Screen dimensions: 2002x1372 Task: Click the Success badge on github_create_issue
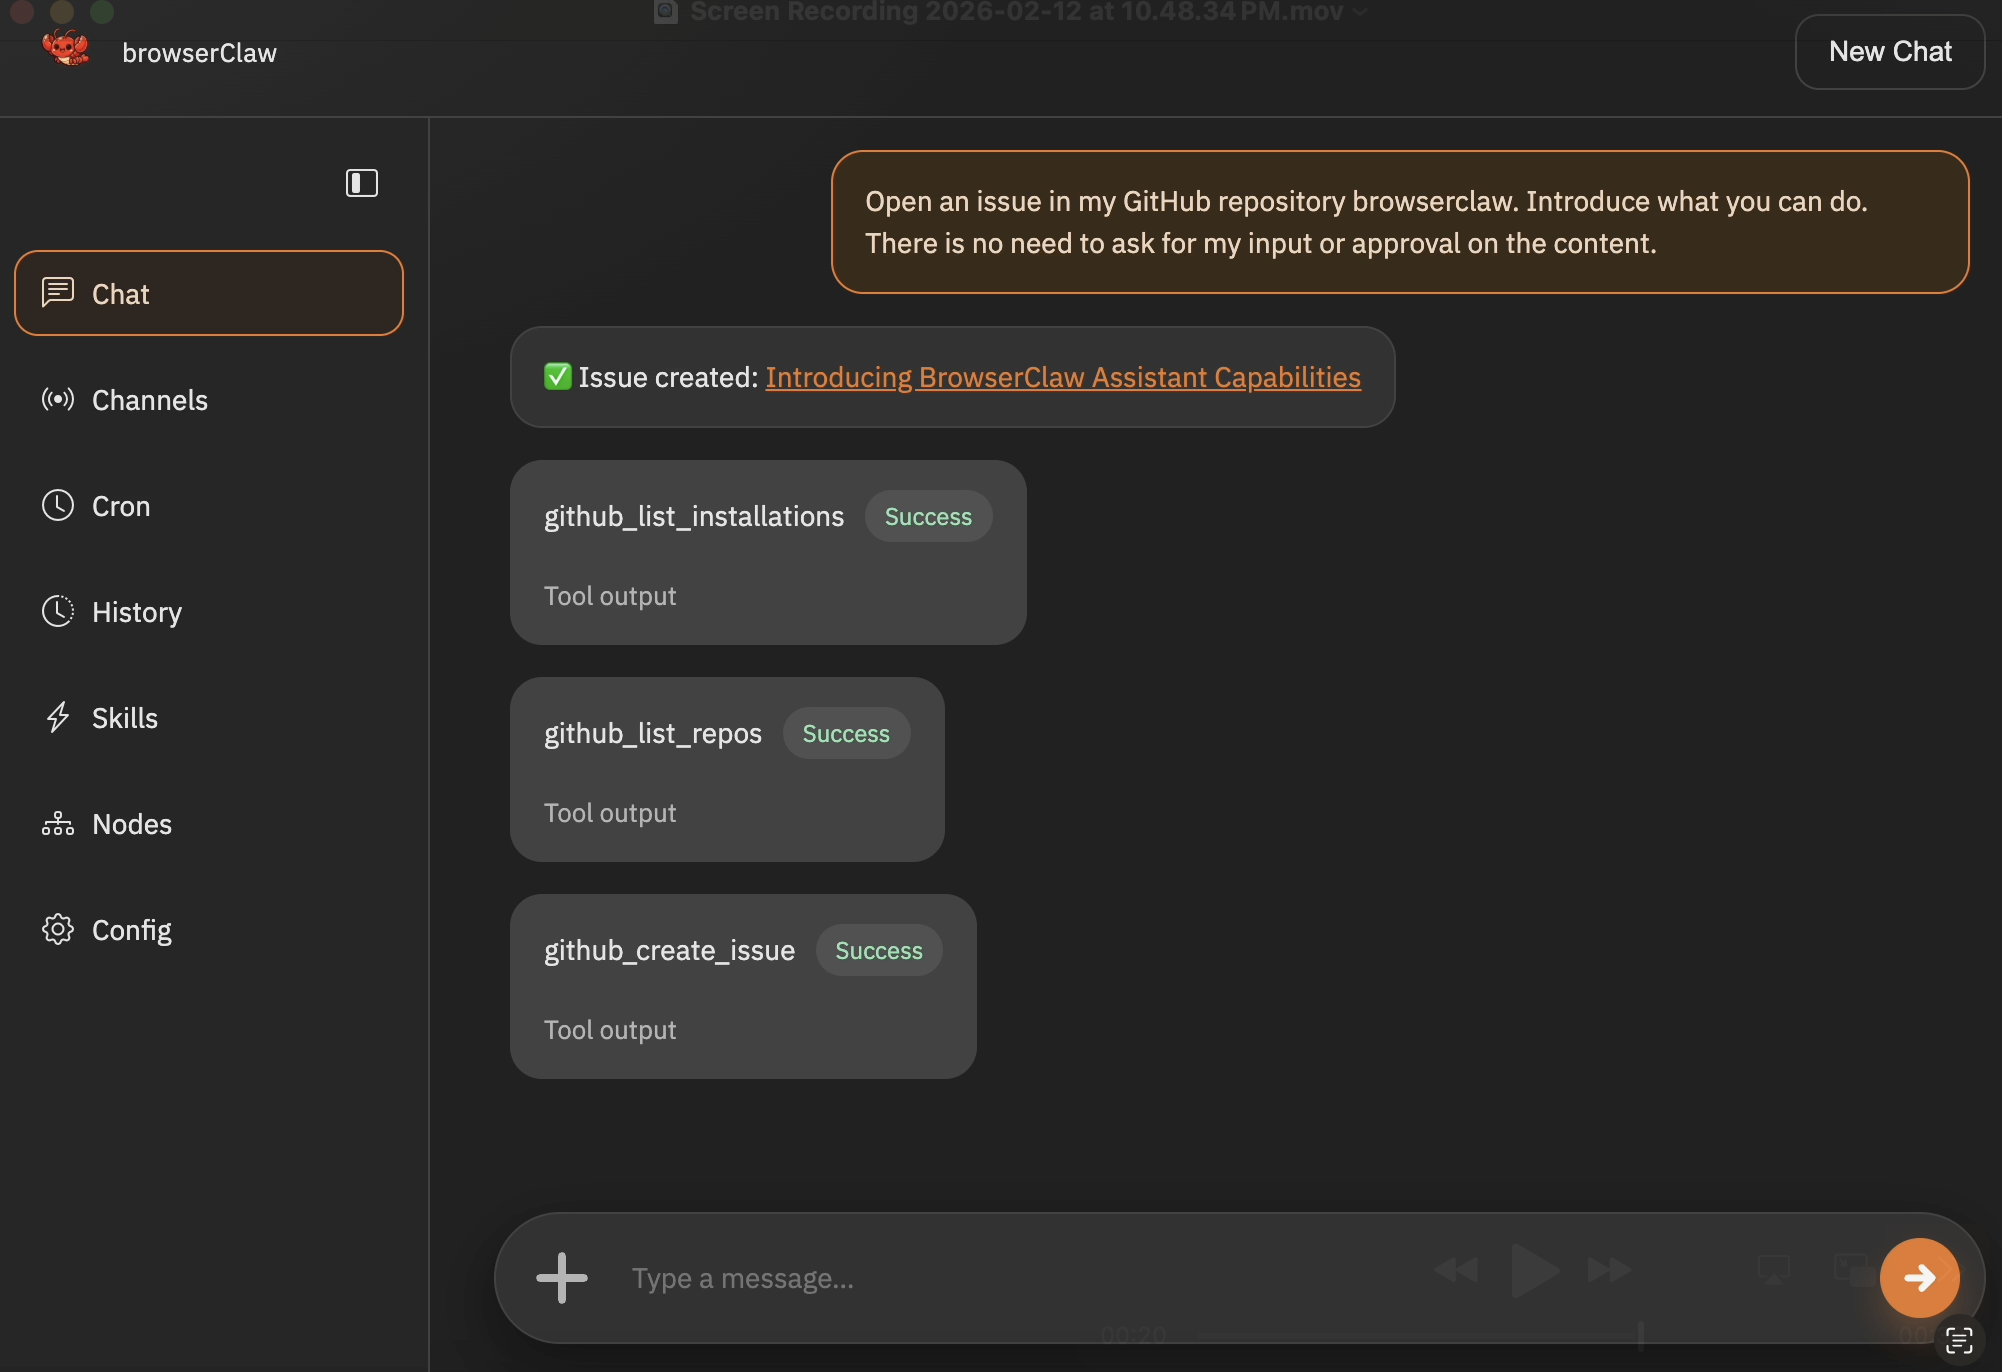point(879,950)
